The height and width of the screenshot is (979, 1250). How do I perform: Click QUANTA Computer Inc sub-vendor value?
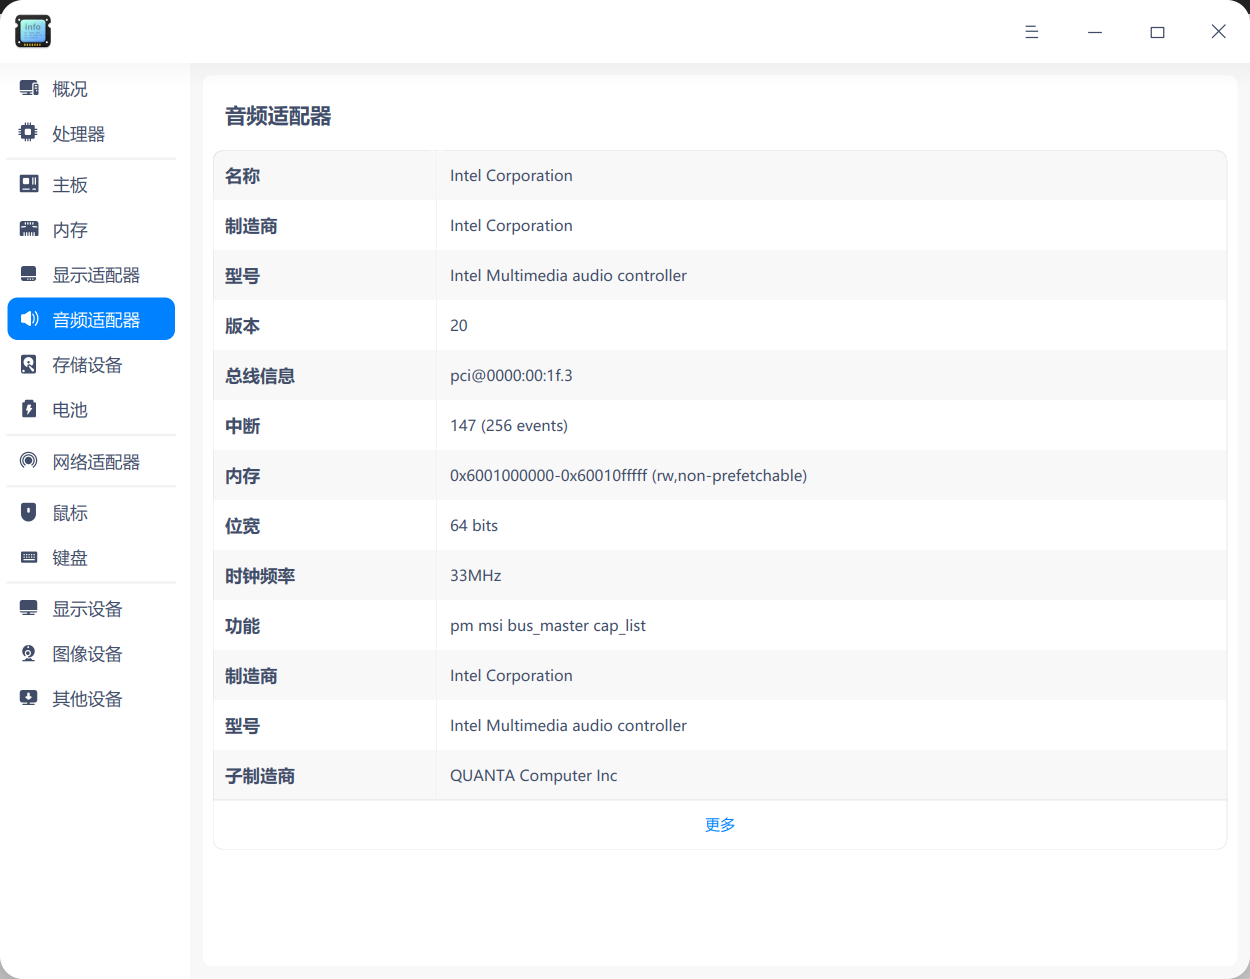click(533, 776)
